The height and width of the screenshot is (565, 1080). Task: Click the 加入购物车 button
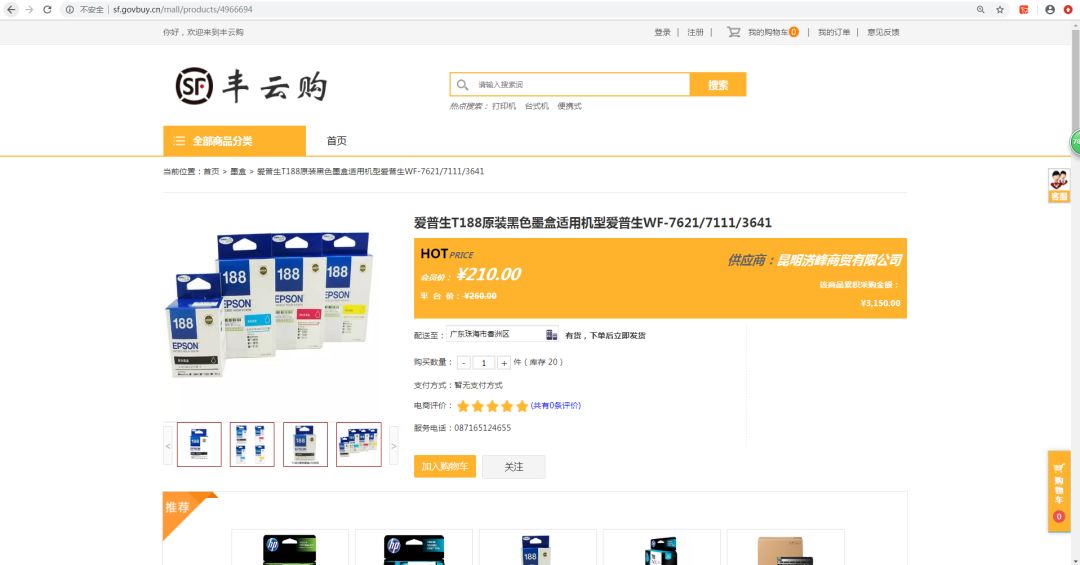point(445,466)
